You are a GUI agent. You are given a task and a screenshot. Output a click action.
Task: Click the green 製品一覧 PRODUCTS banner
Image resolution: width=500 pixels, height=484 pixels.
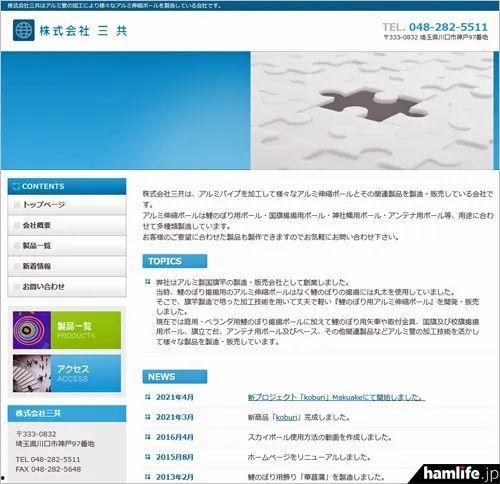67,330
